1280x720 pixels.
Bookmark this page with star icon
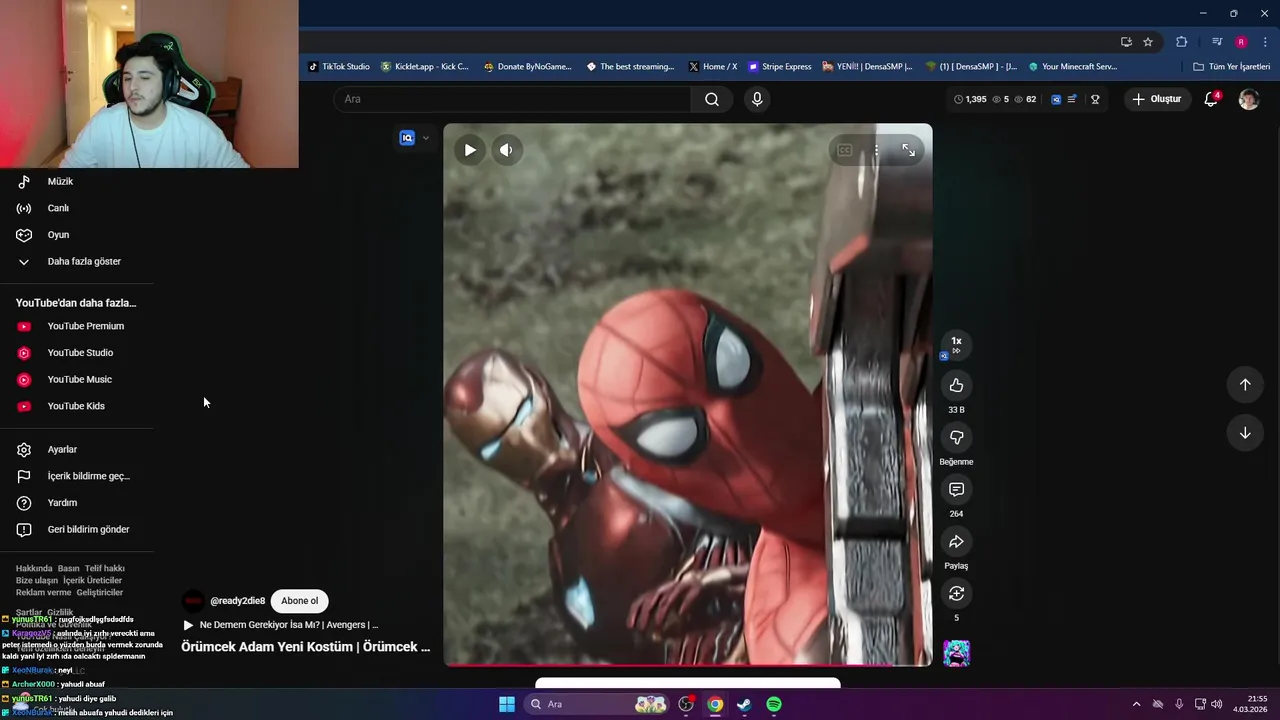point(1148,42)
